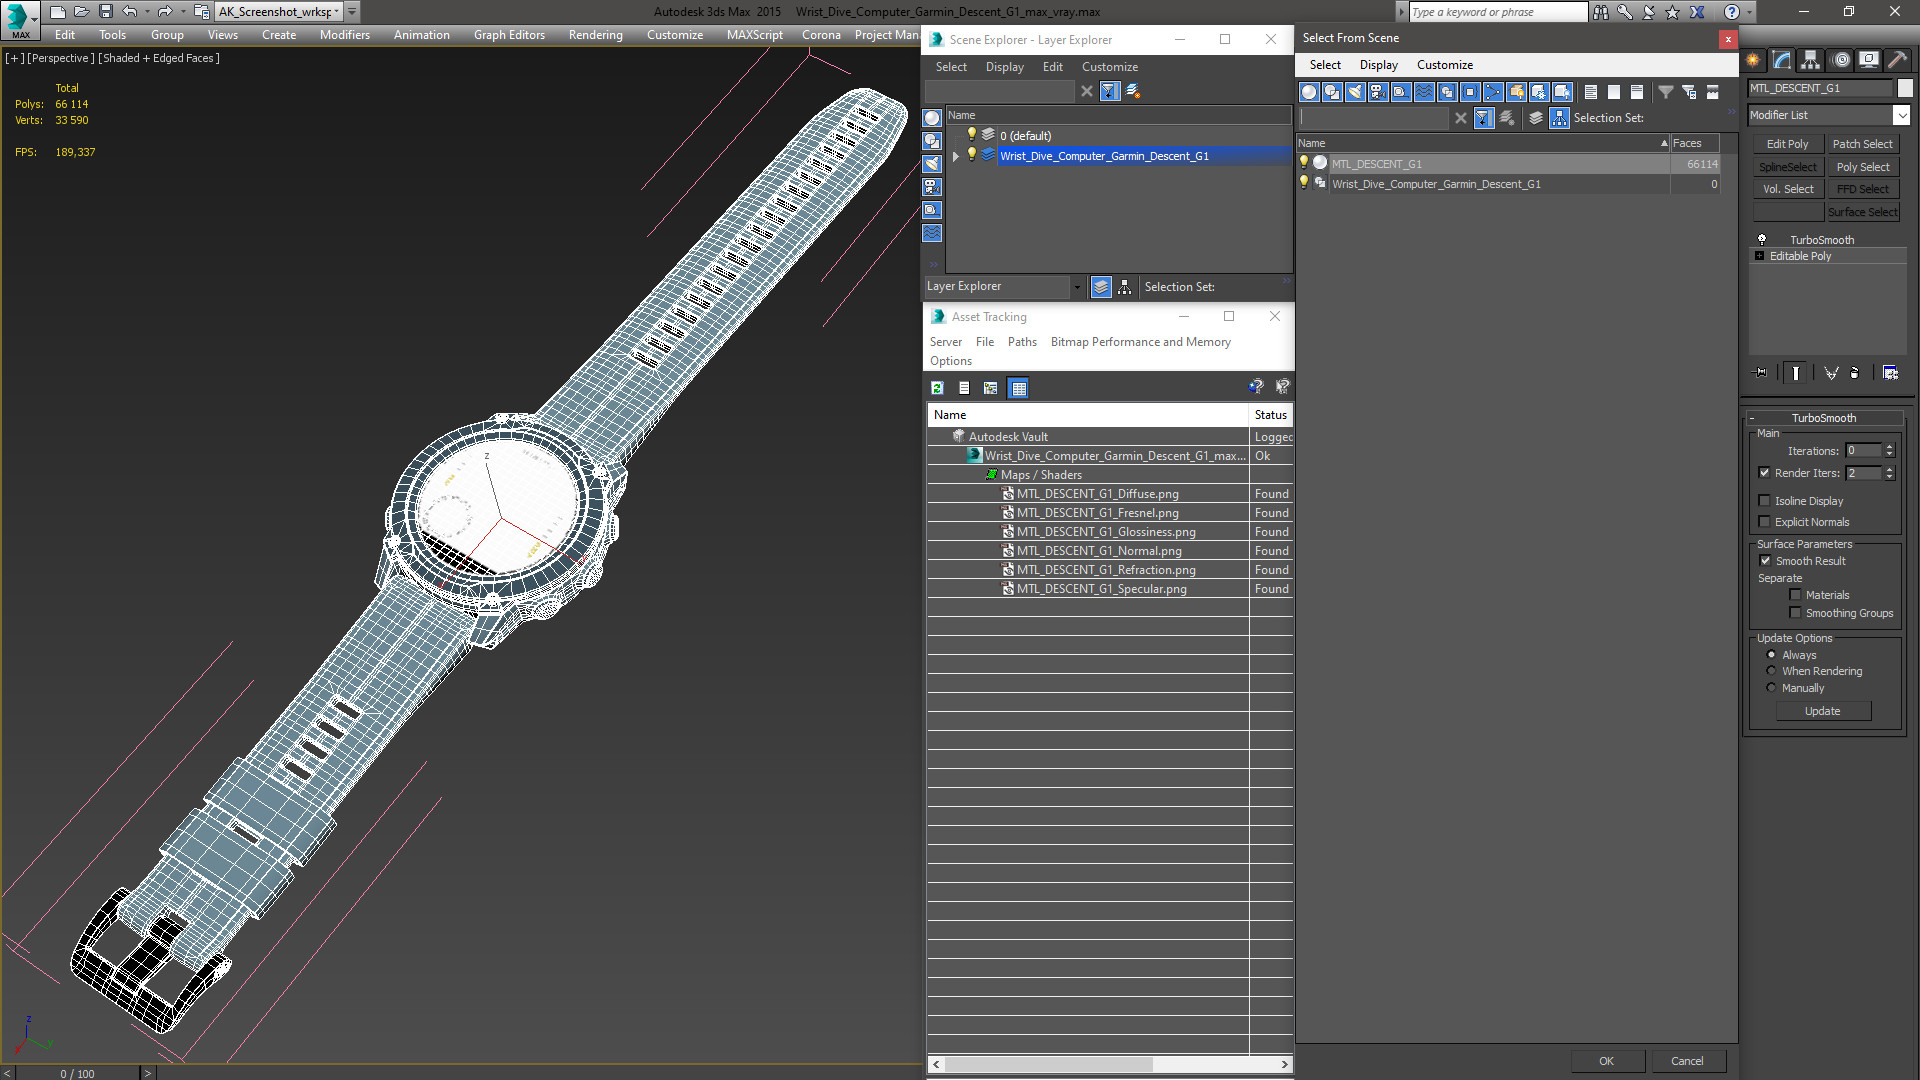Collapse the TurboSmooth rollout header
Viewport: 1920px width, 1080px height.
pyautogui.click(x=1824, y=418)
